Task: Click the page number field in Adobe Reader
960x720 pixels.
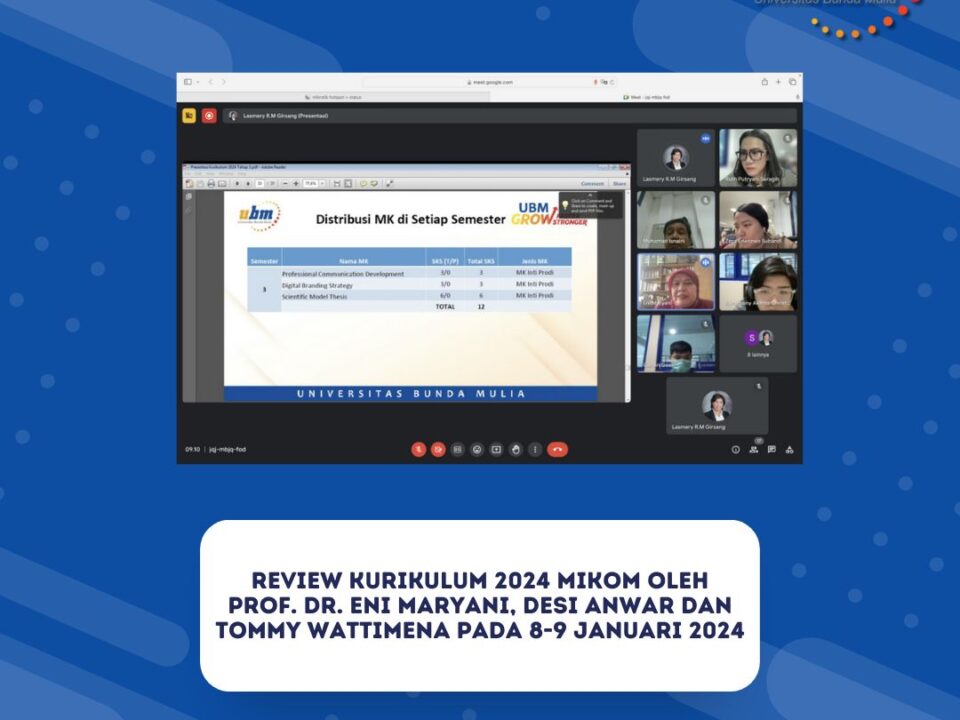Action: click(x=260, y=184)
